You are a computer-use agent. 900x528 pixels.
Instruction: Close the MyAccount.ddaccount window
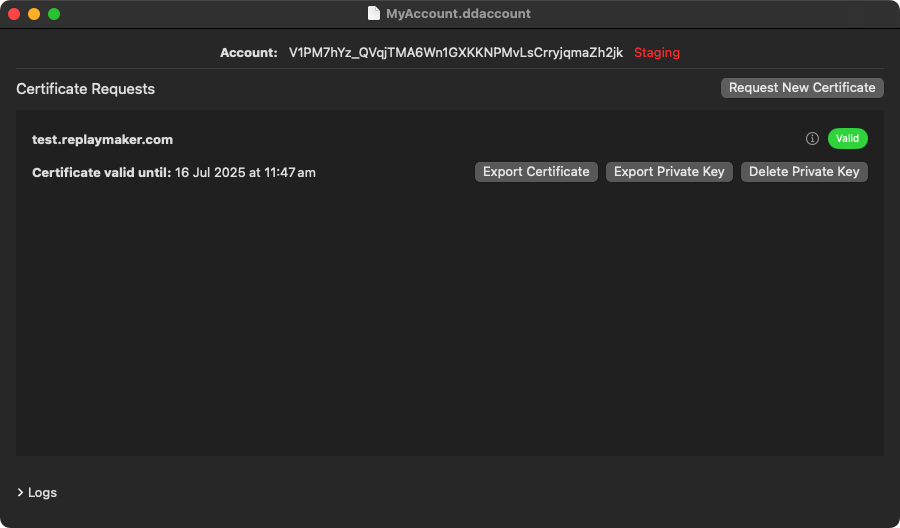[14, 14]
